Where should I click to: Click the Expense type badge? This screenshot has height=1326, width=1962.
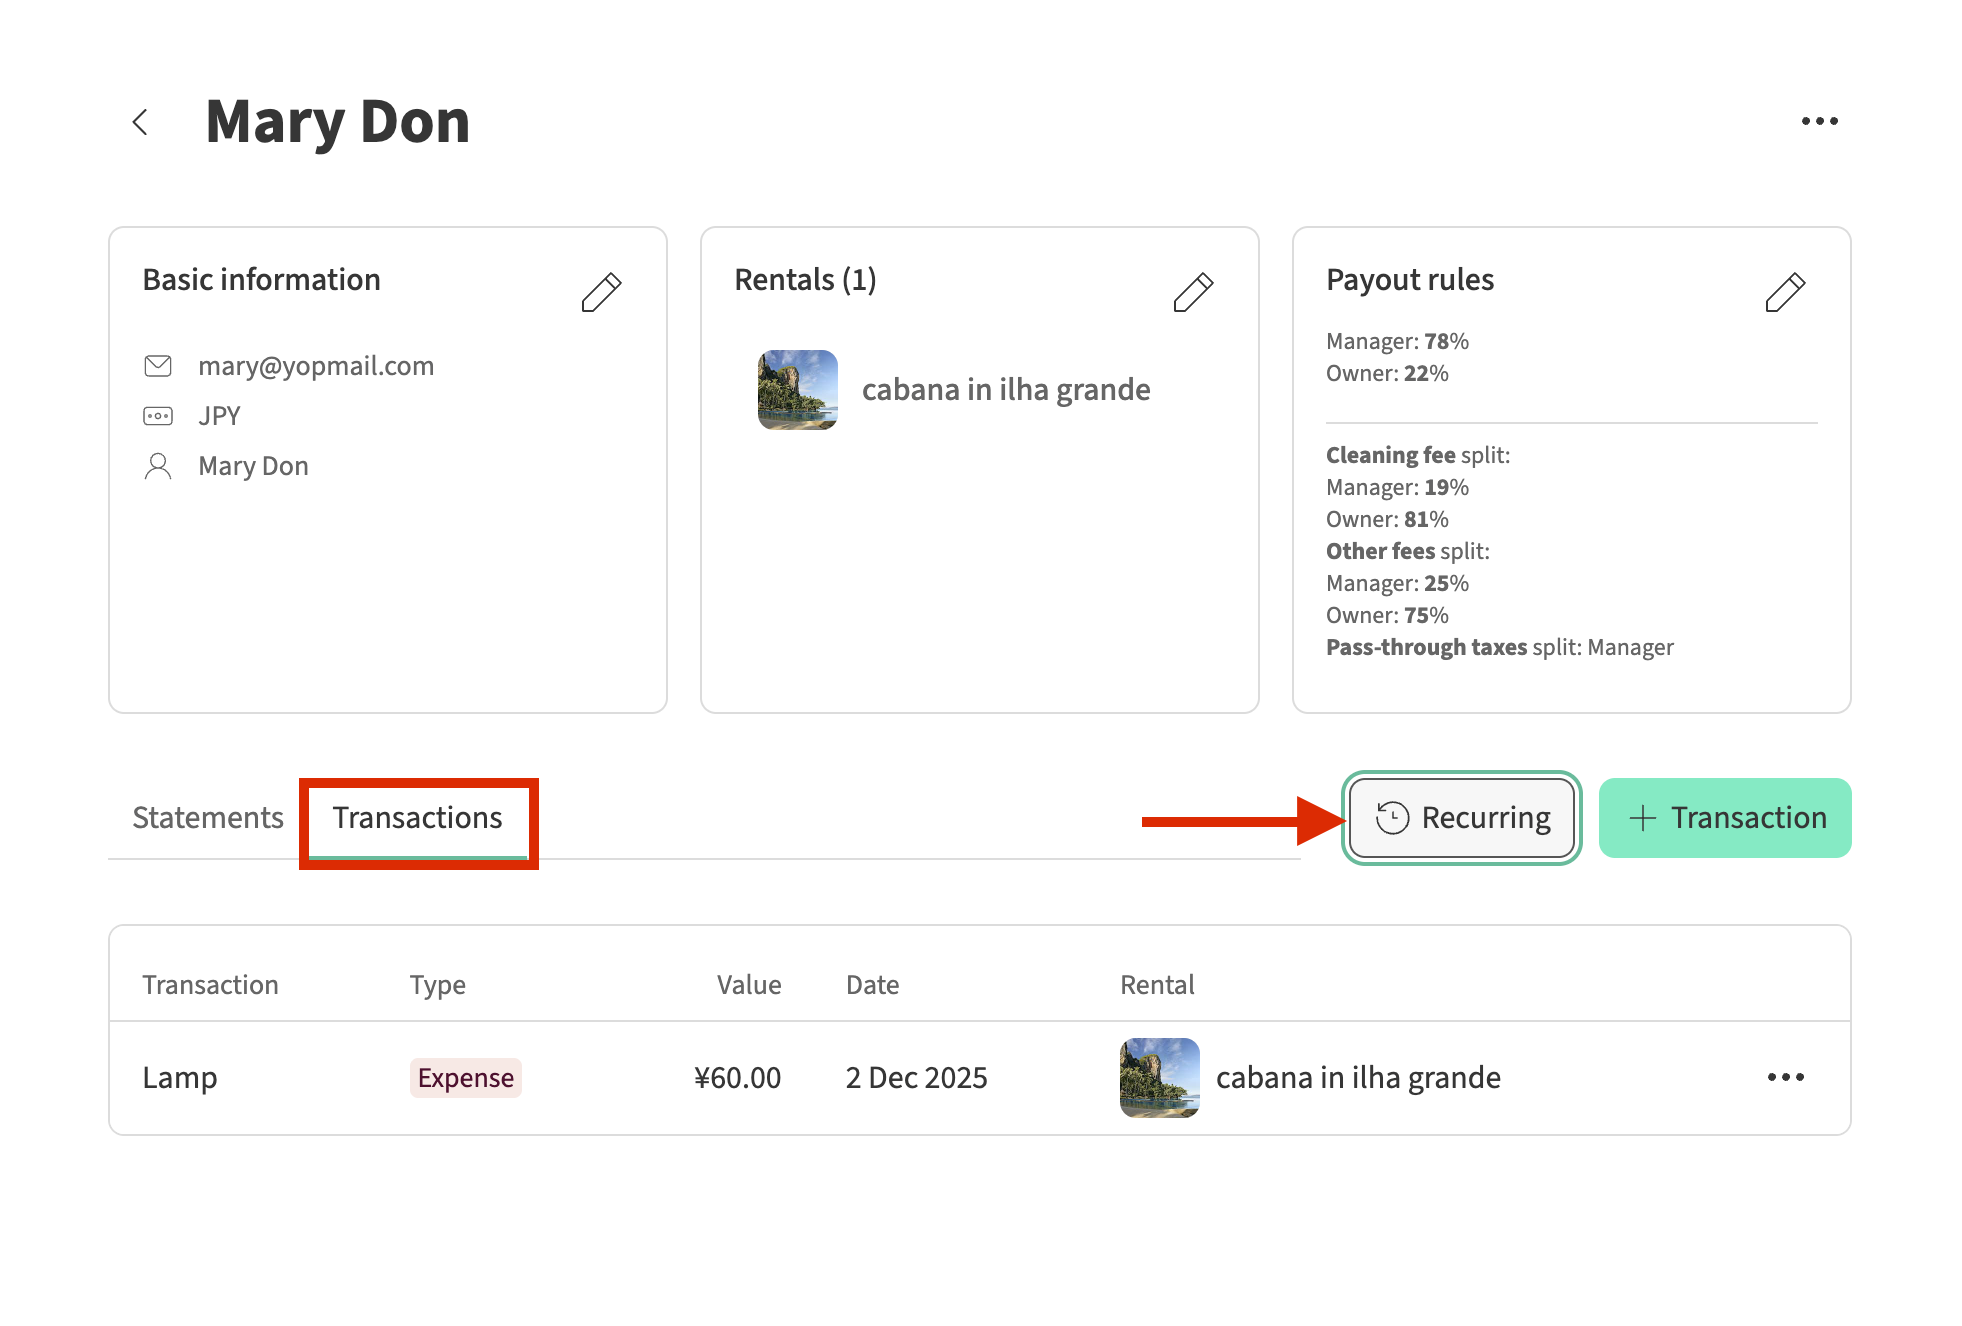pyautogui.click(x=465, y=1078)
